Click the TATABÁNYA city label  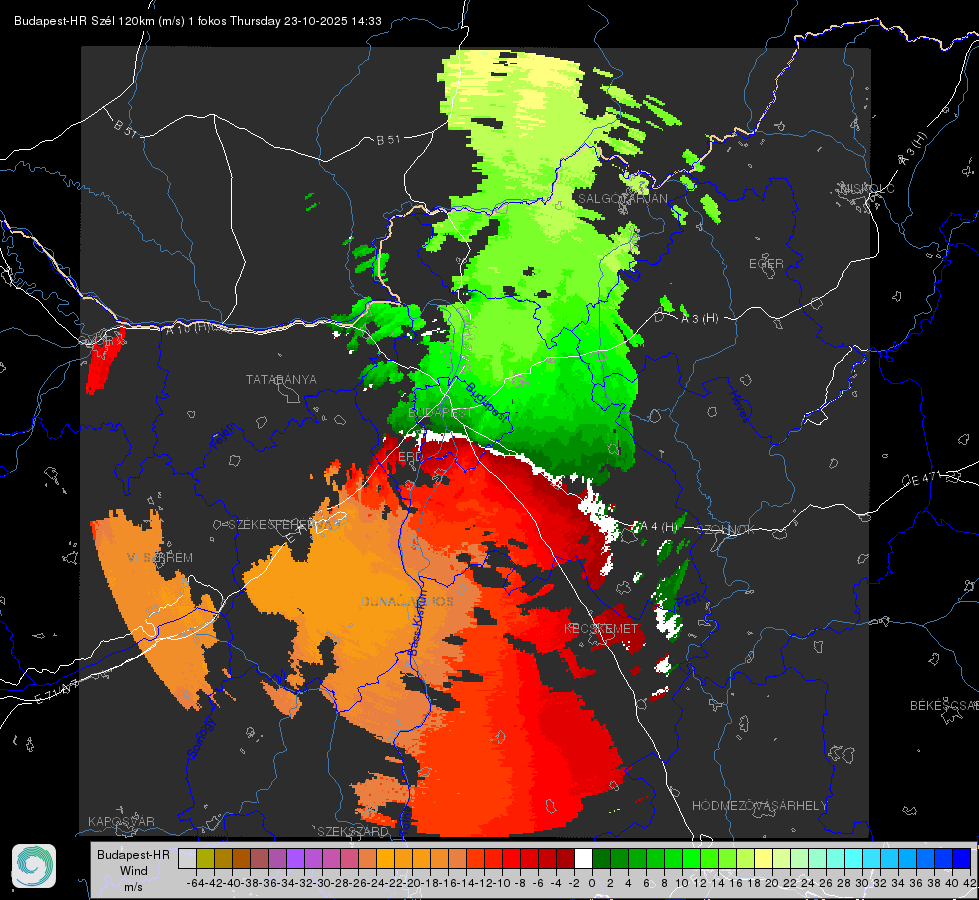tap(281, 379)
